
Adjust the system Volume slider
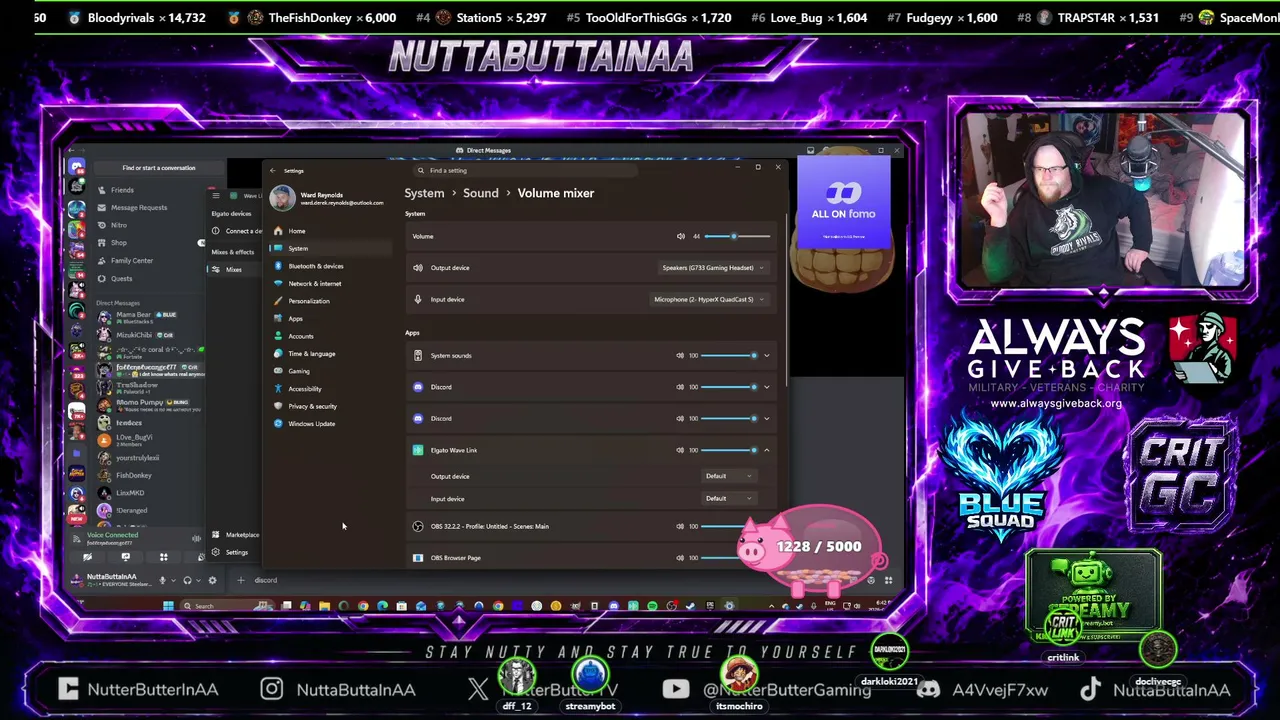point(737,236)
